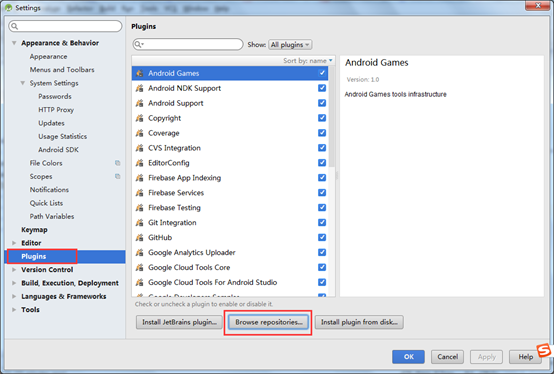
Task: Click the magnifier icon in plugin search
Action: click(138, 44)
